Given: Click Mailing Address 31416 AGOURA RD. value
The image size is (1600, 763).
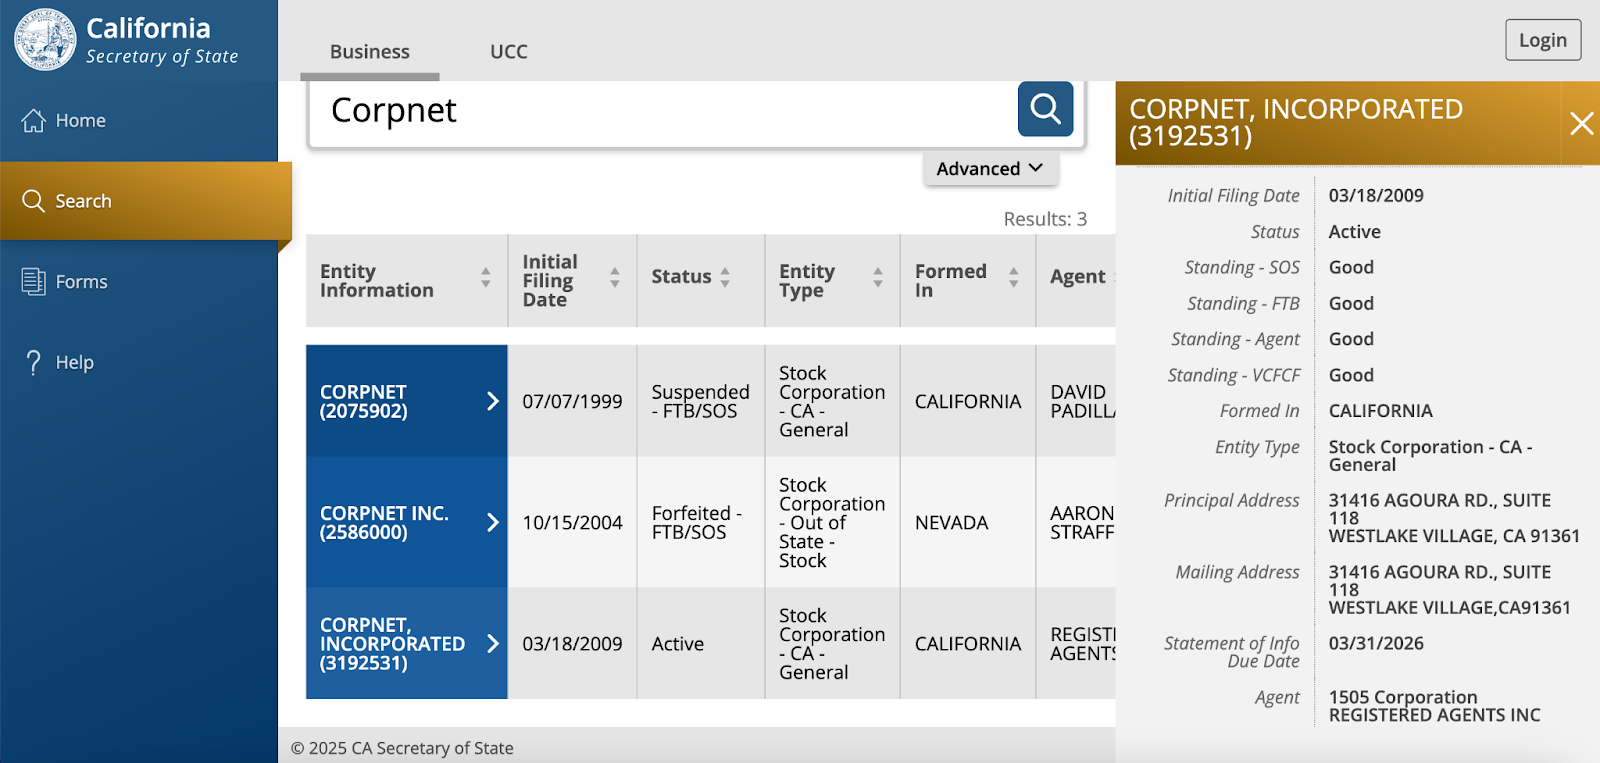Looking at the screenshot, I should point(1450,590).
